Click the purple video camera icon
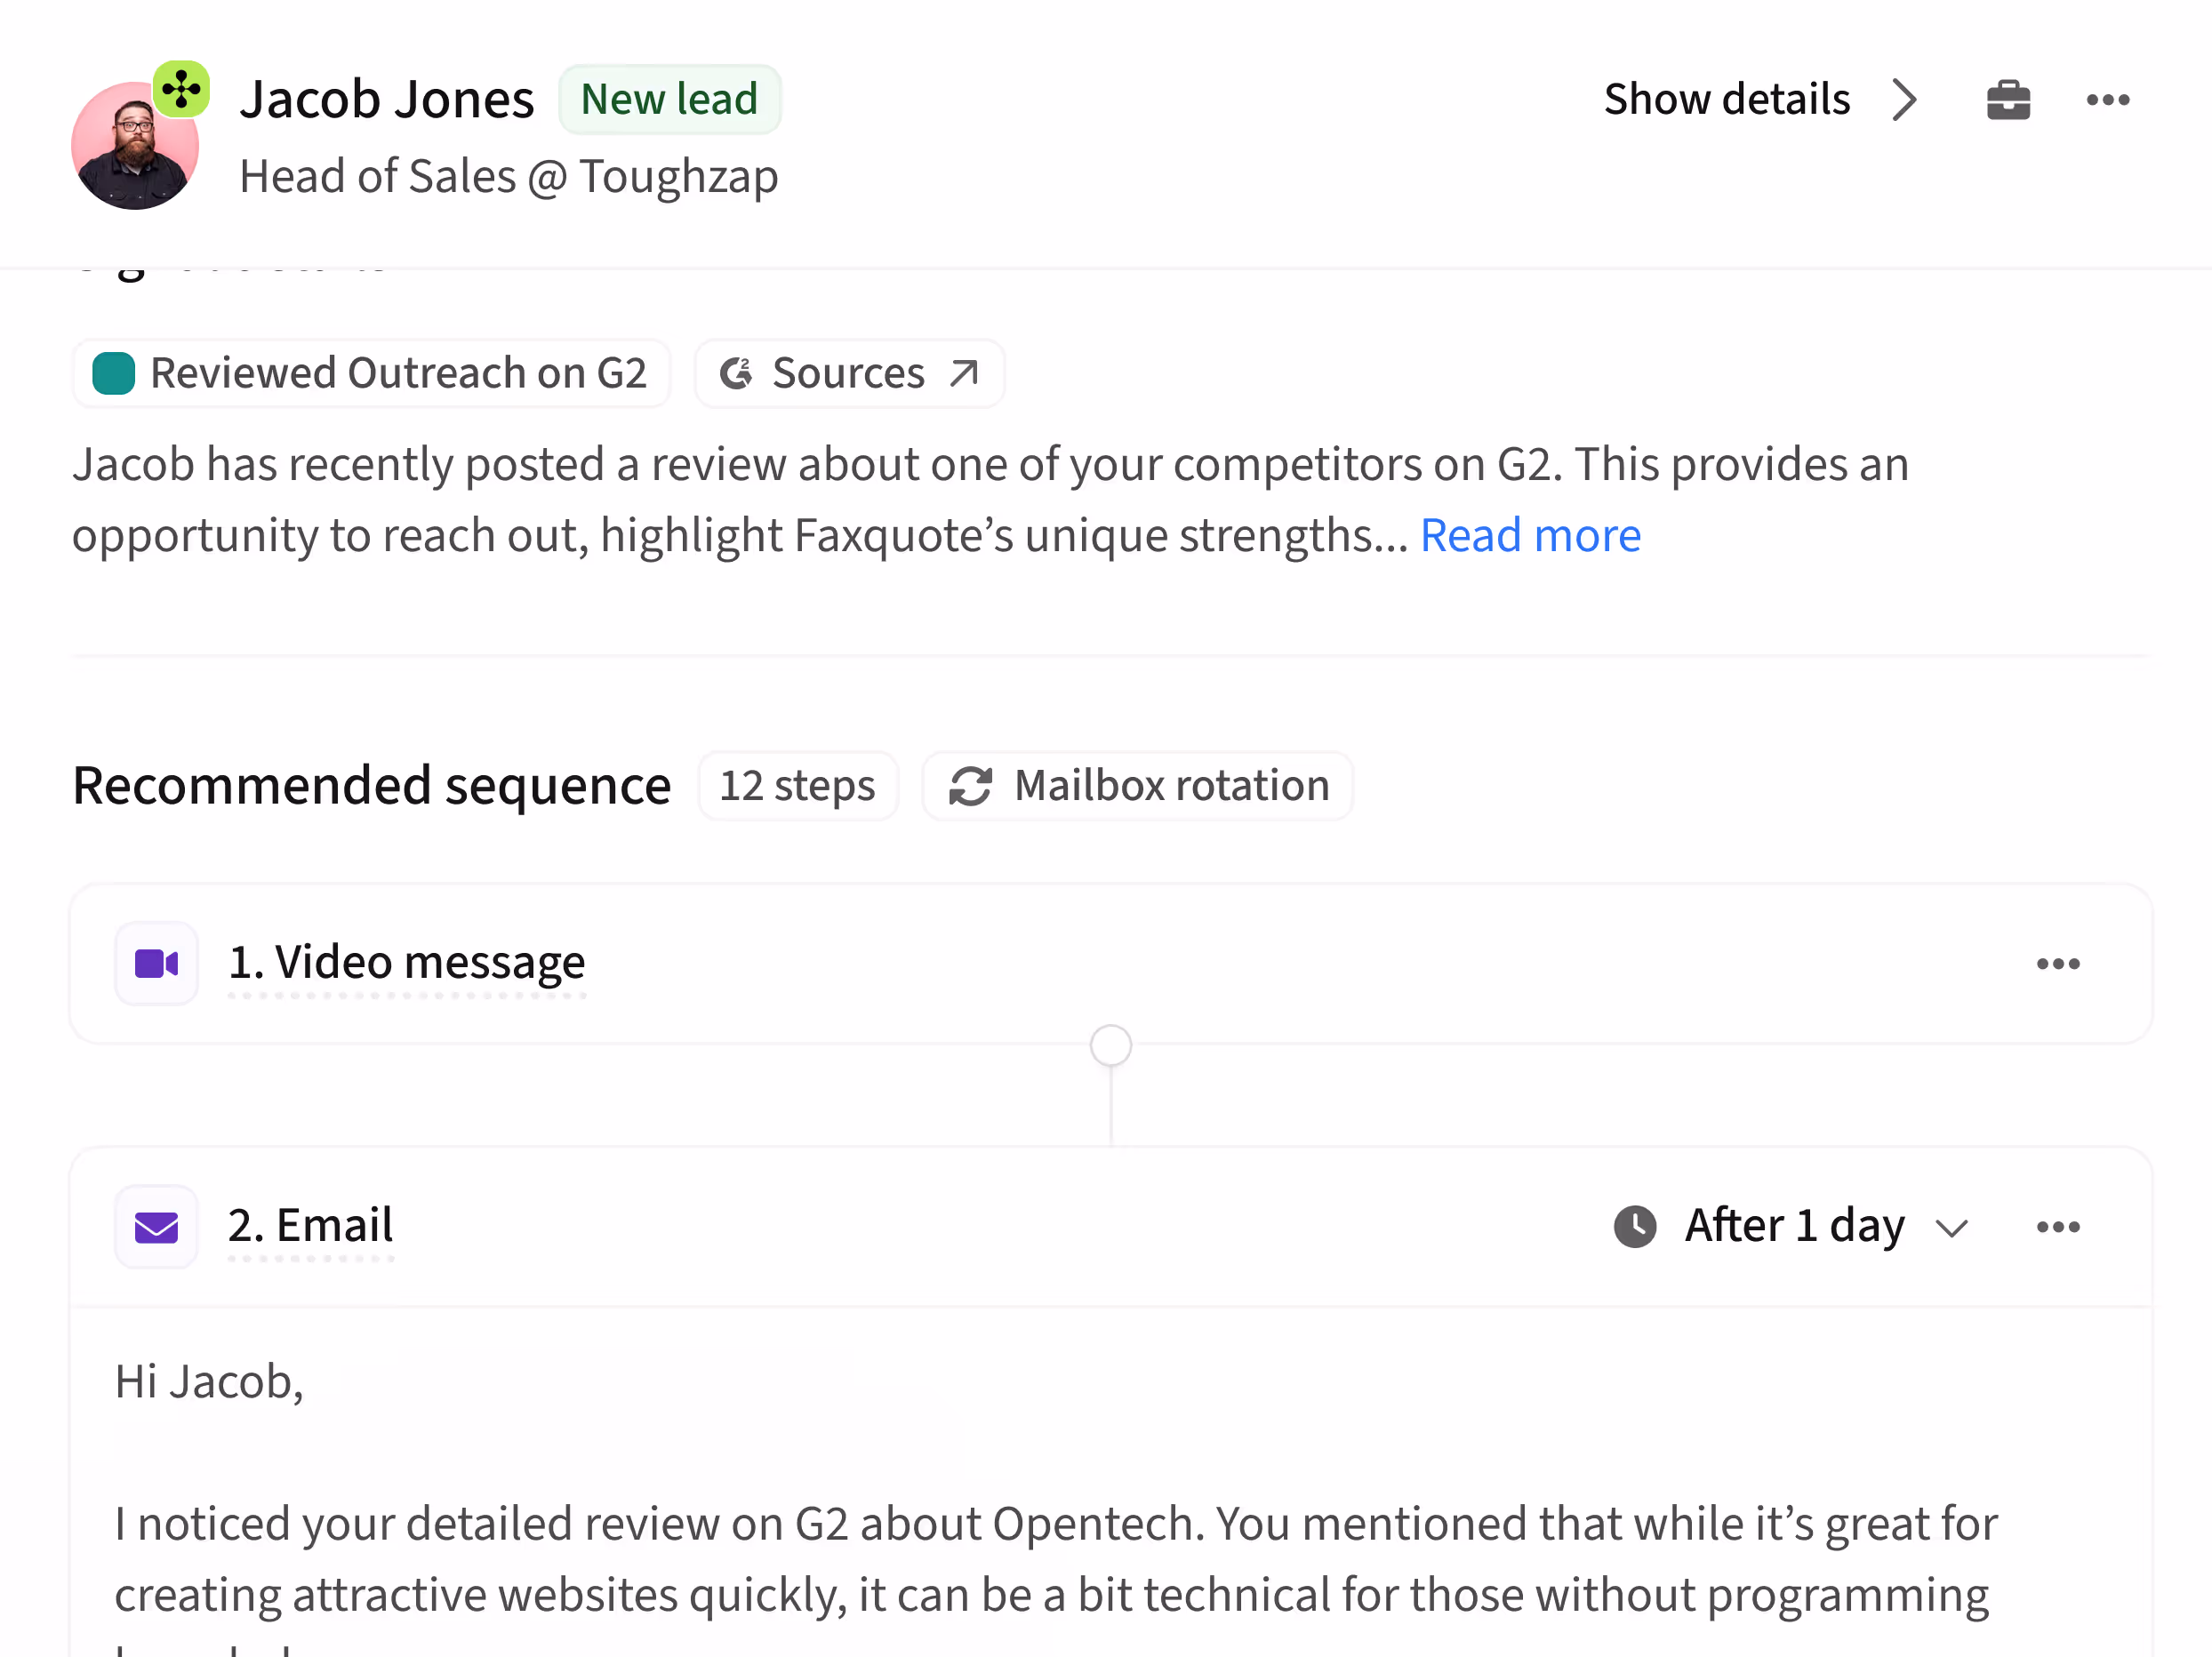 click(x=157, y=963)
